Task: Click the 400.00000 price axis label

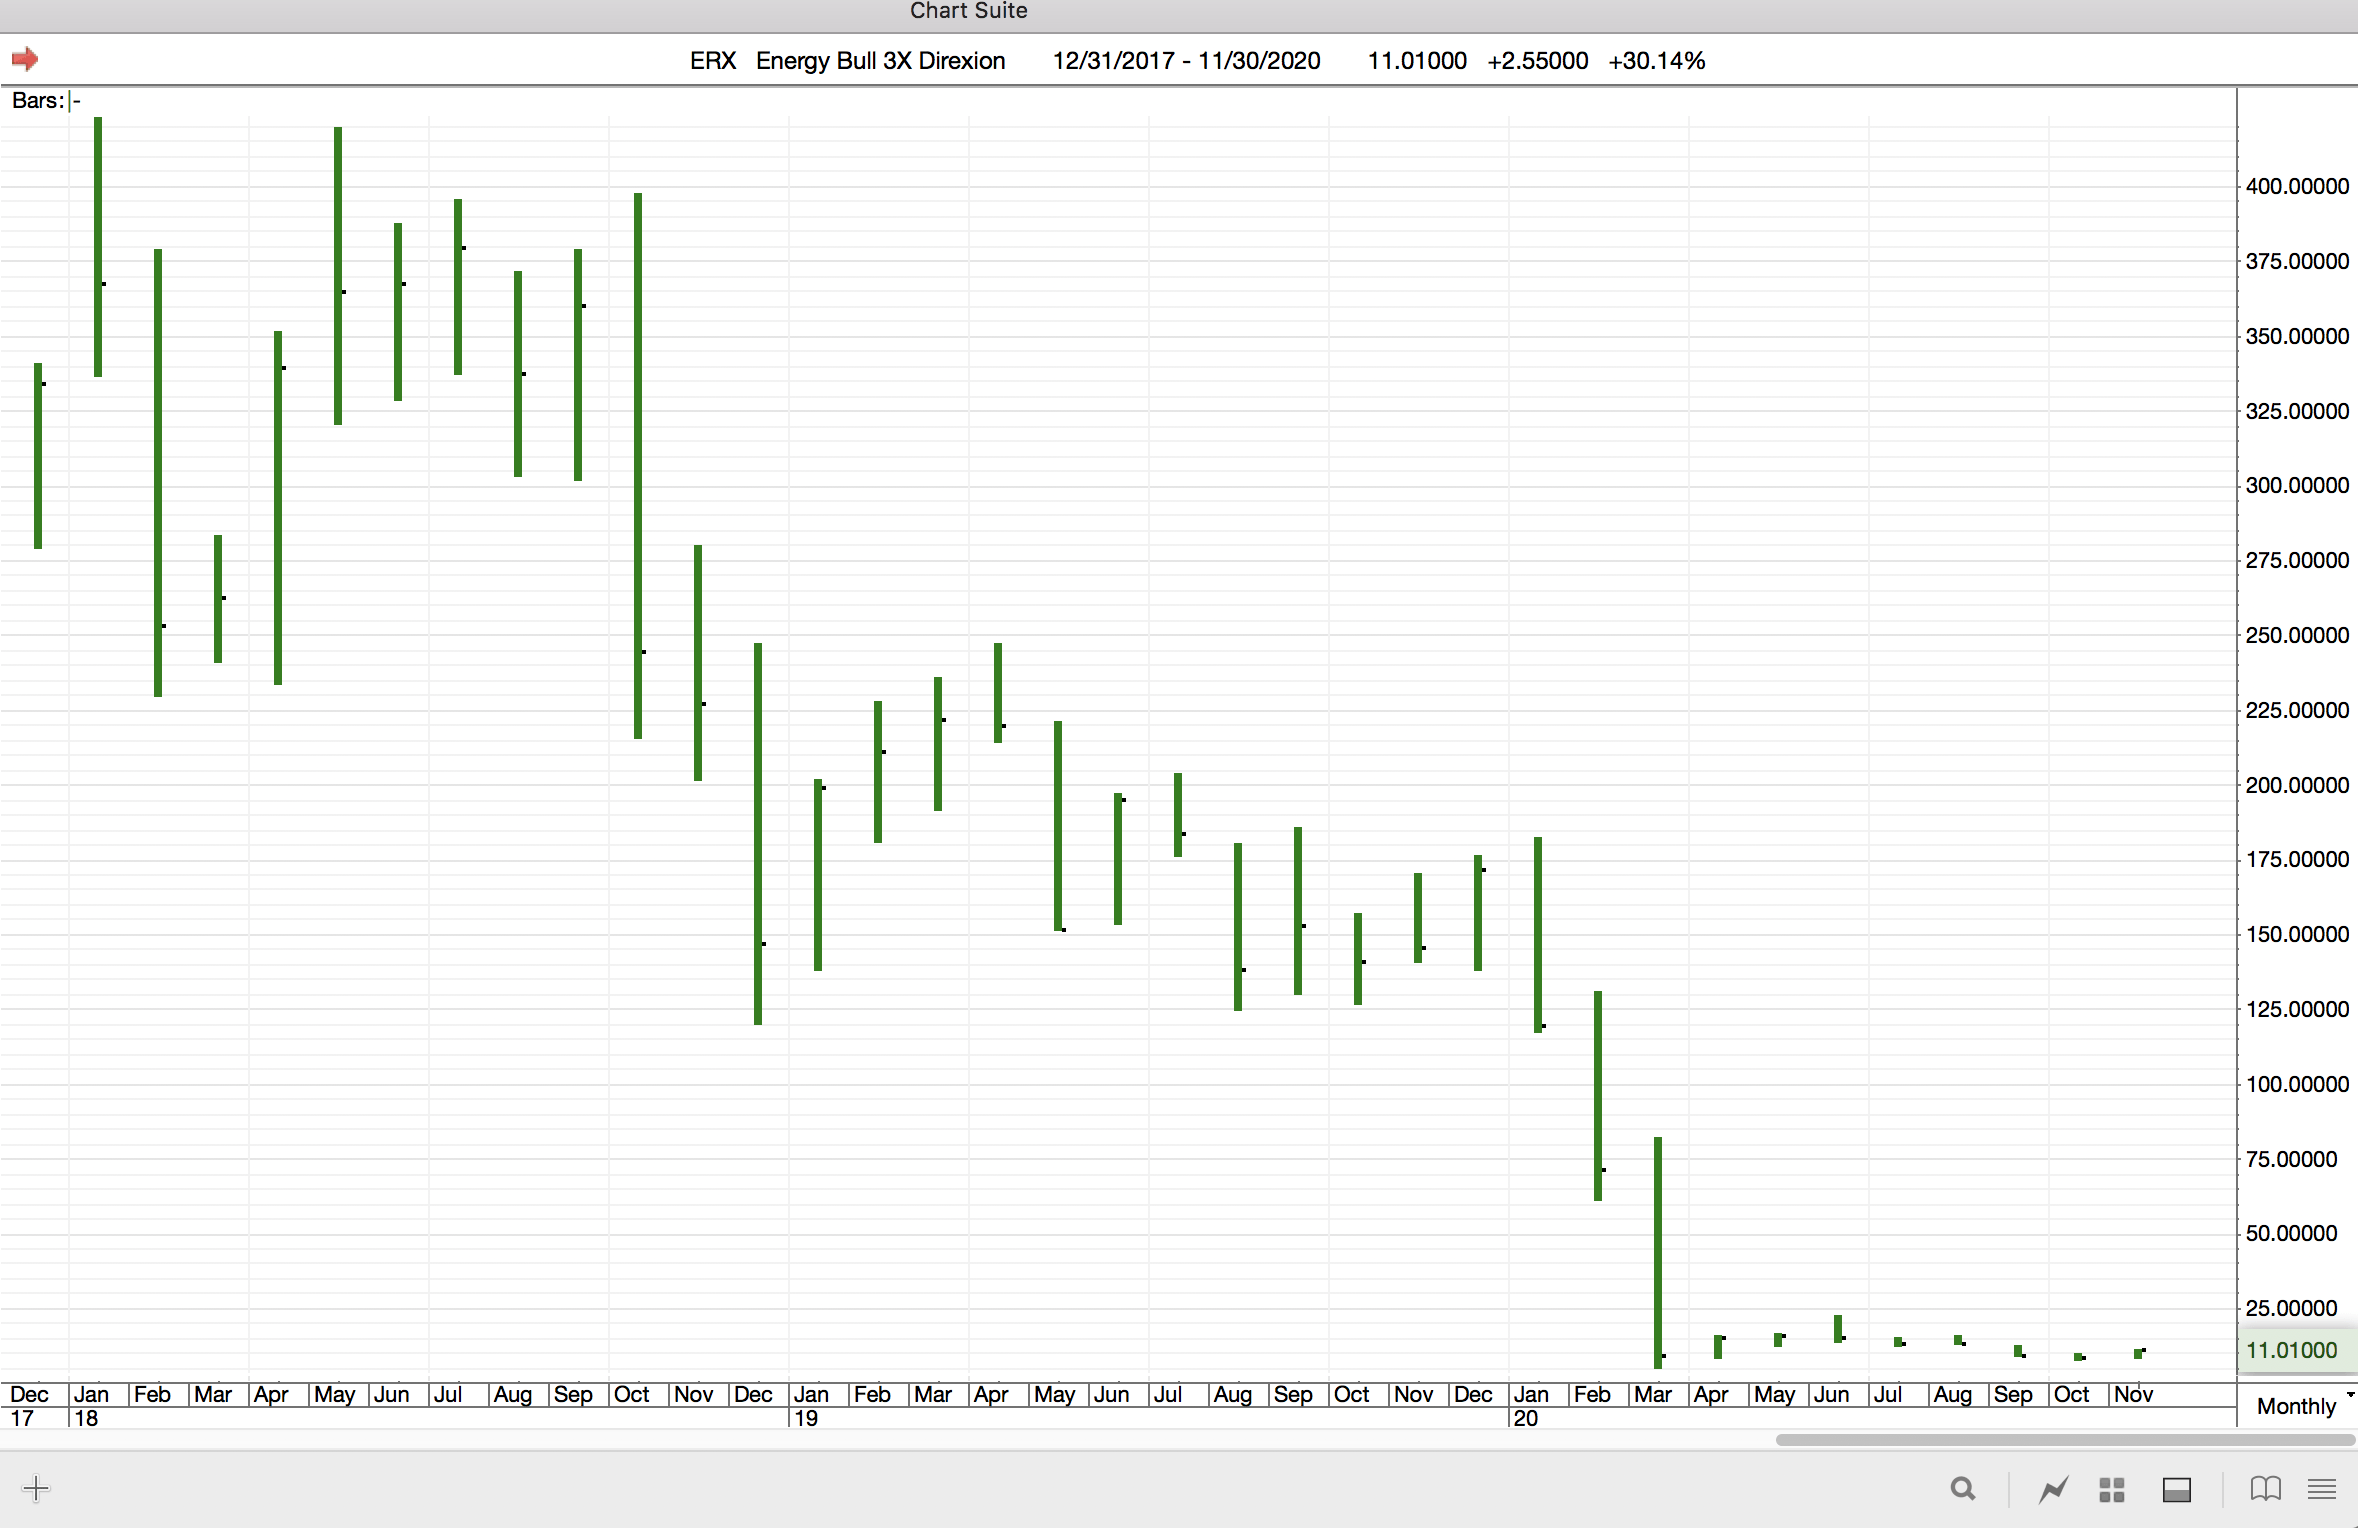Action: click(x=2297, y=186)
